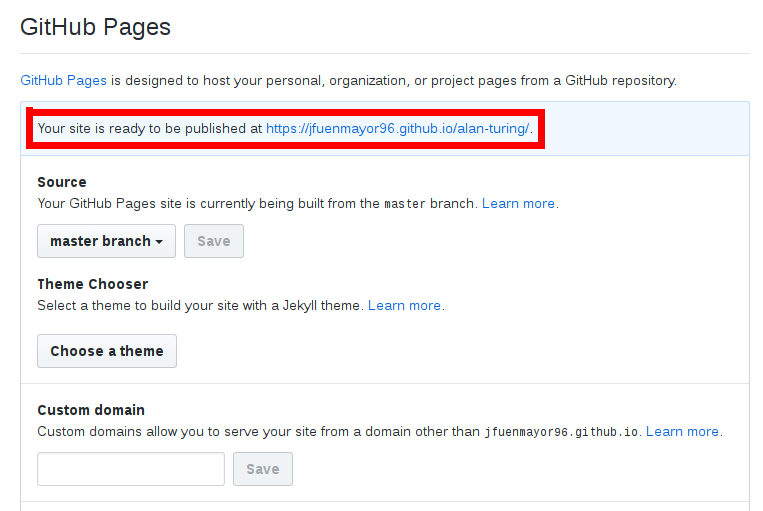Viewport: 763px width, 511px height.
Task: Click Save button next to master branch
Action: point(214,241)
